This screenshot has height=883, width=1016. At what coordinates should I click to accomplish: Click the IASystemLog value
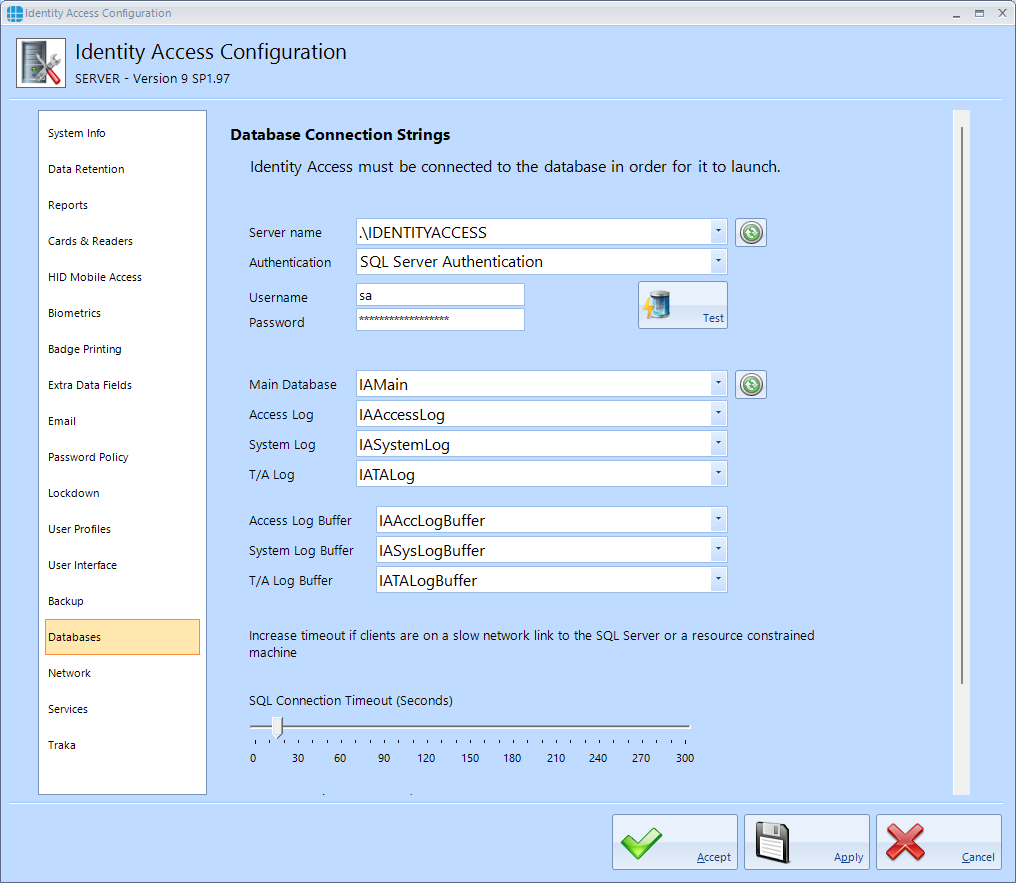[404, 445]
